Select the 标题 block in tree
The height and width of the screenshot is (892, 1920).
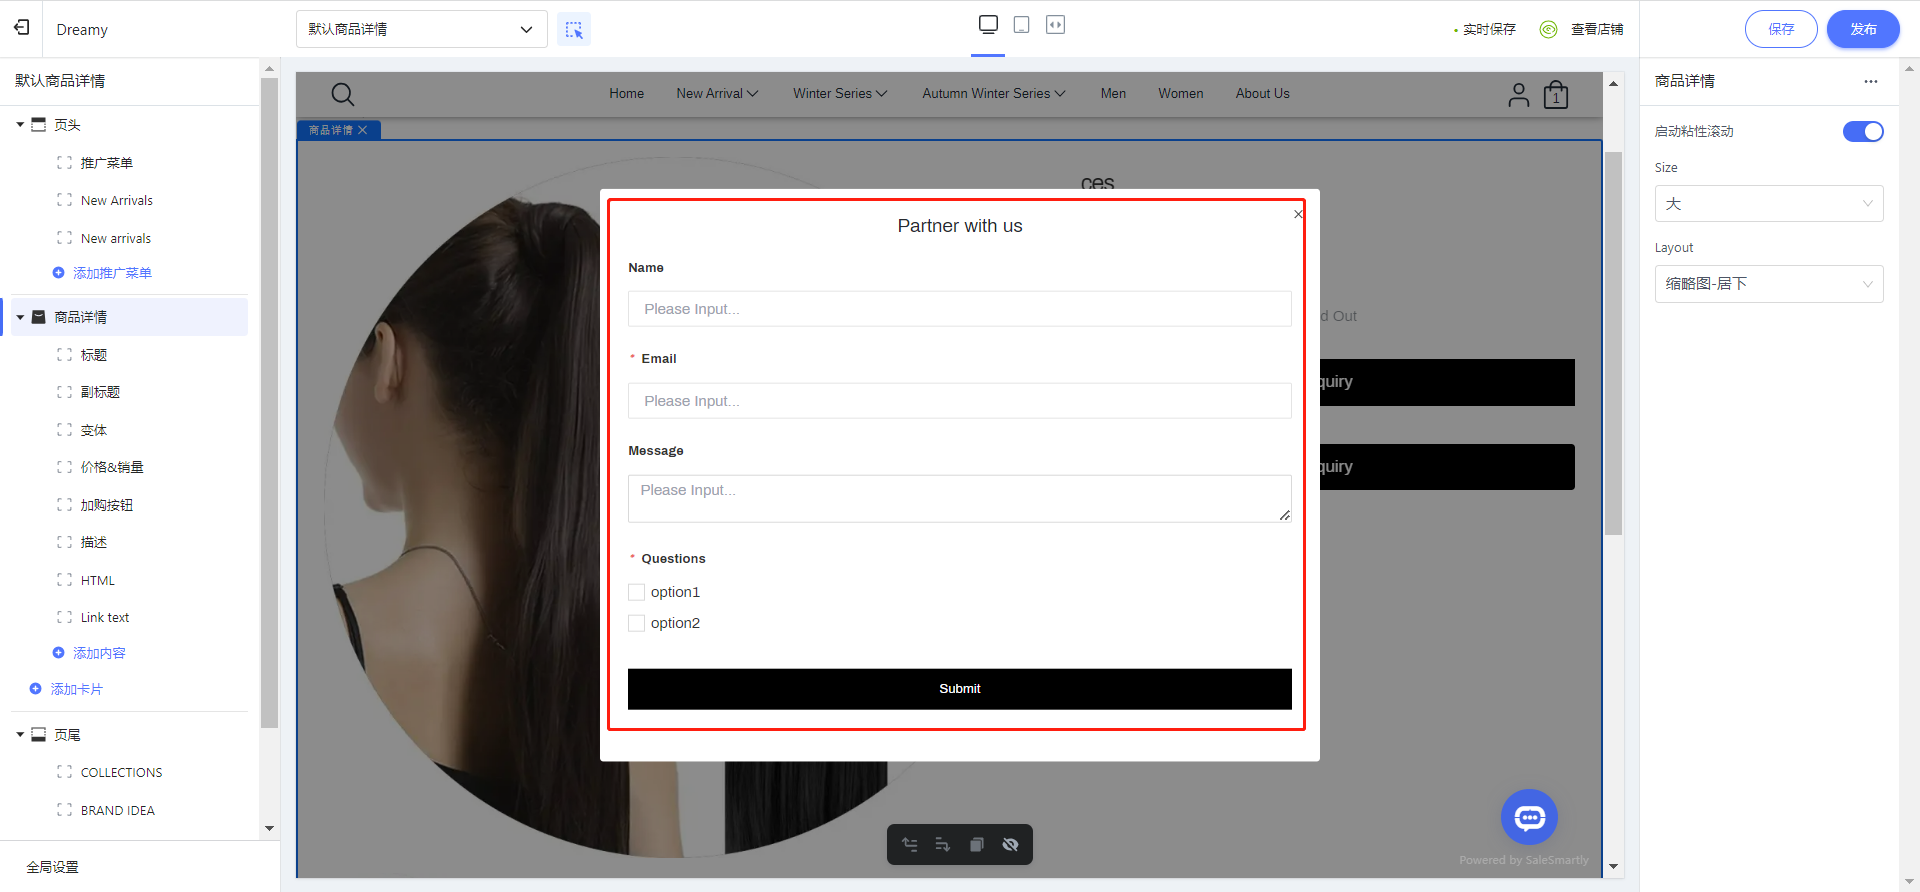click(94, 355)
